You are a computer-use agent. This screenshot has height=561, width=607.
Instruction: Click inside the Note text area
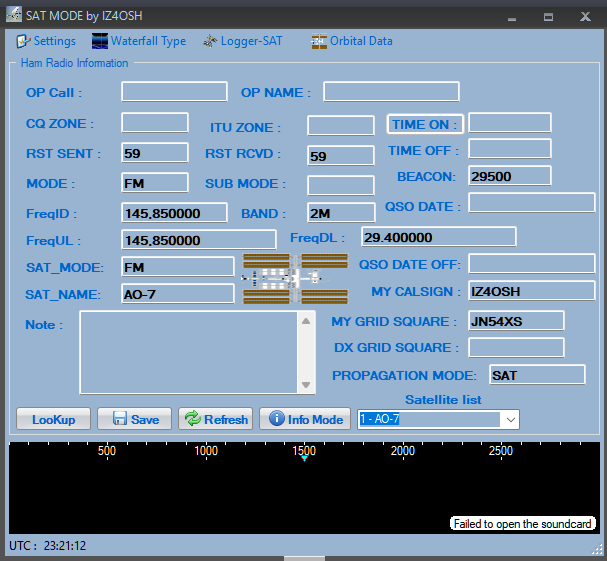188,352
